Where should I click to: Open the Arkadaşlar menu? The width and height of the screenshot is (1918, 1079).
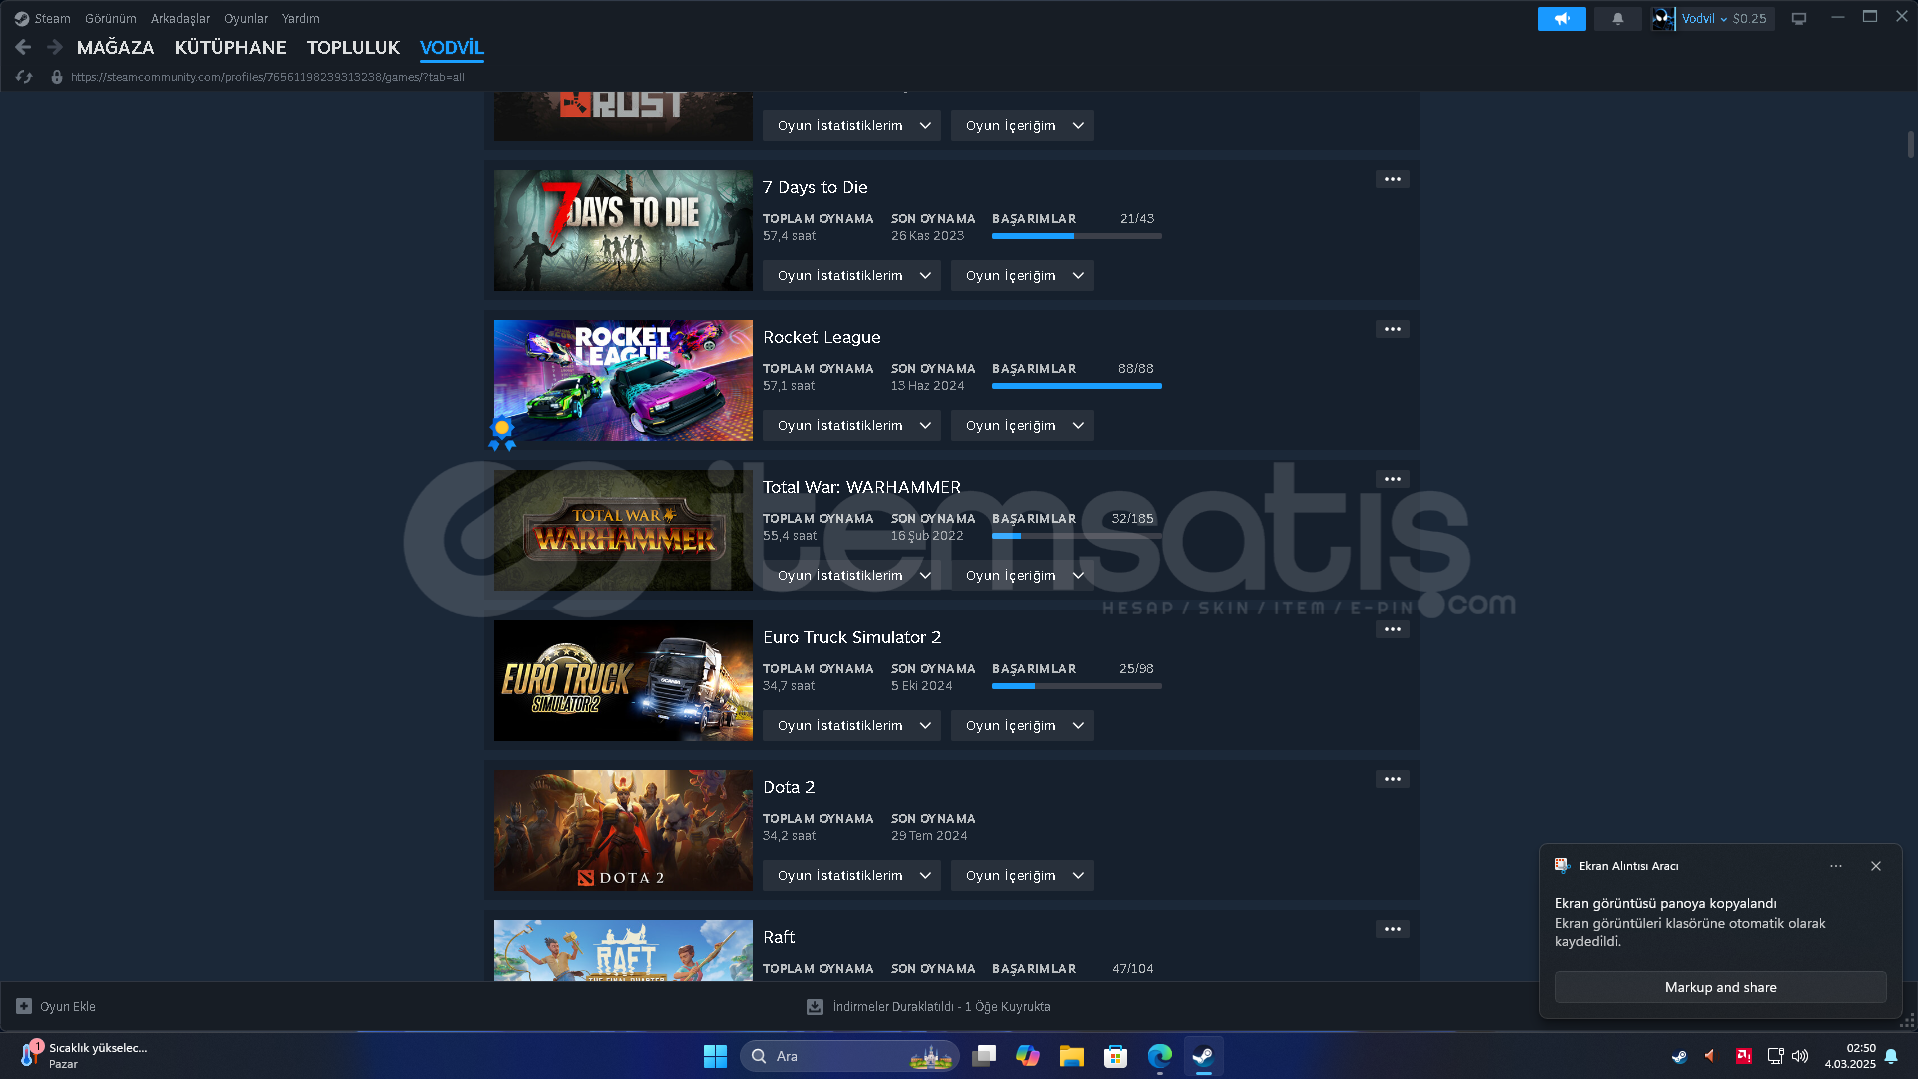180,19
